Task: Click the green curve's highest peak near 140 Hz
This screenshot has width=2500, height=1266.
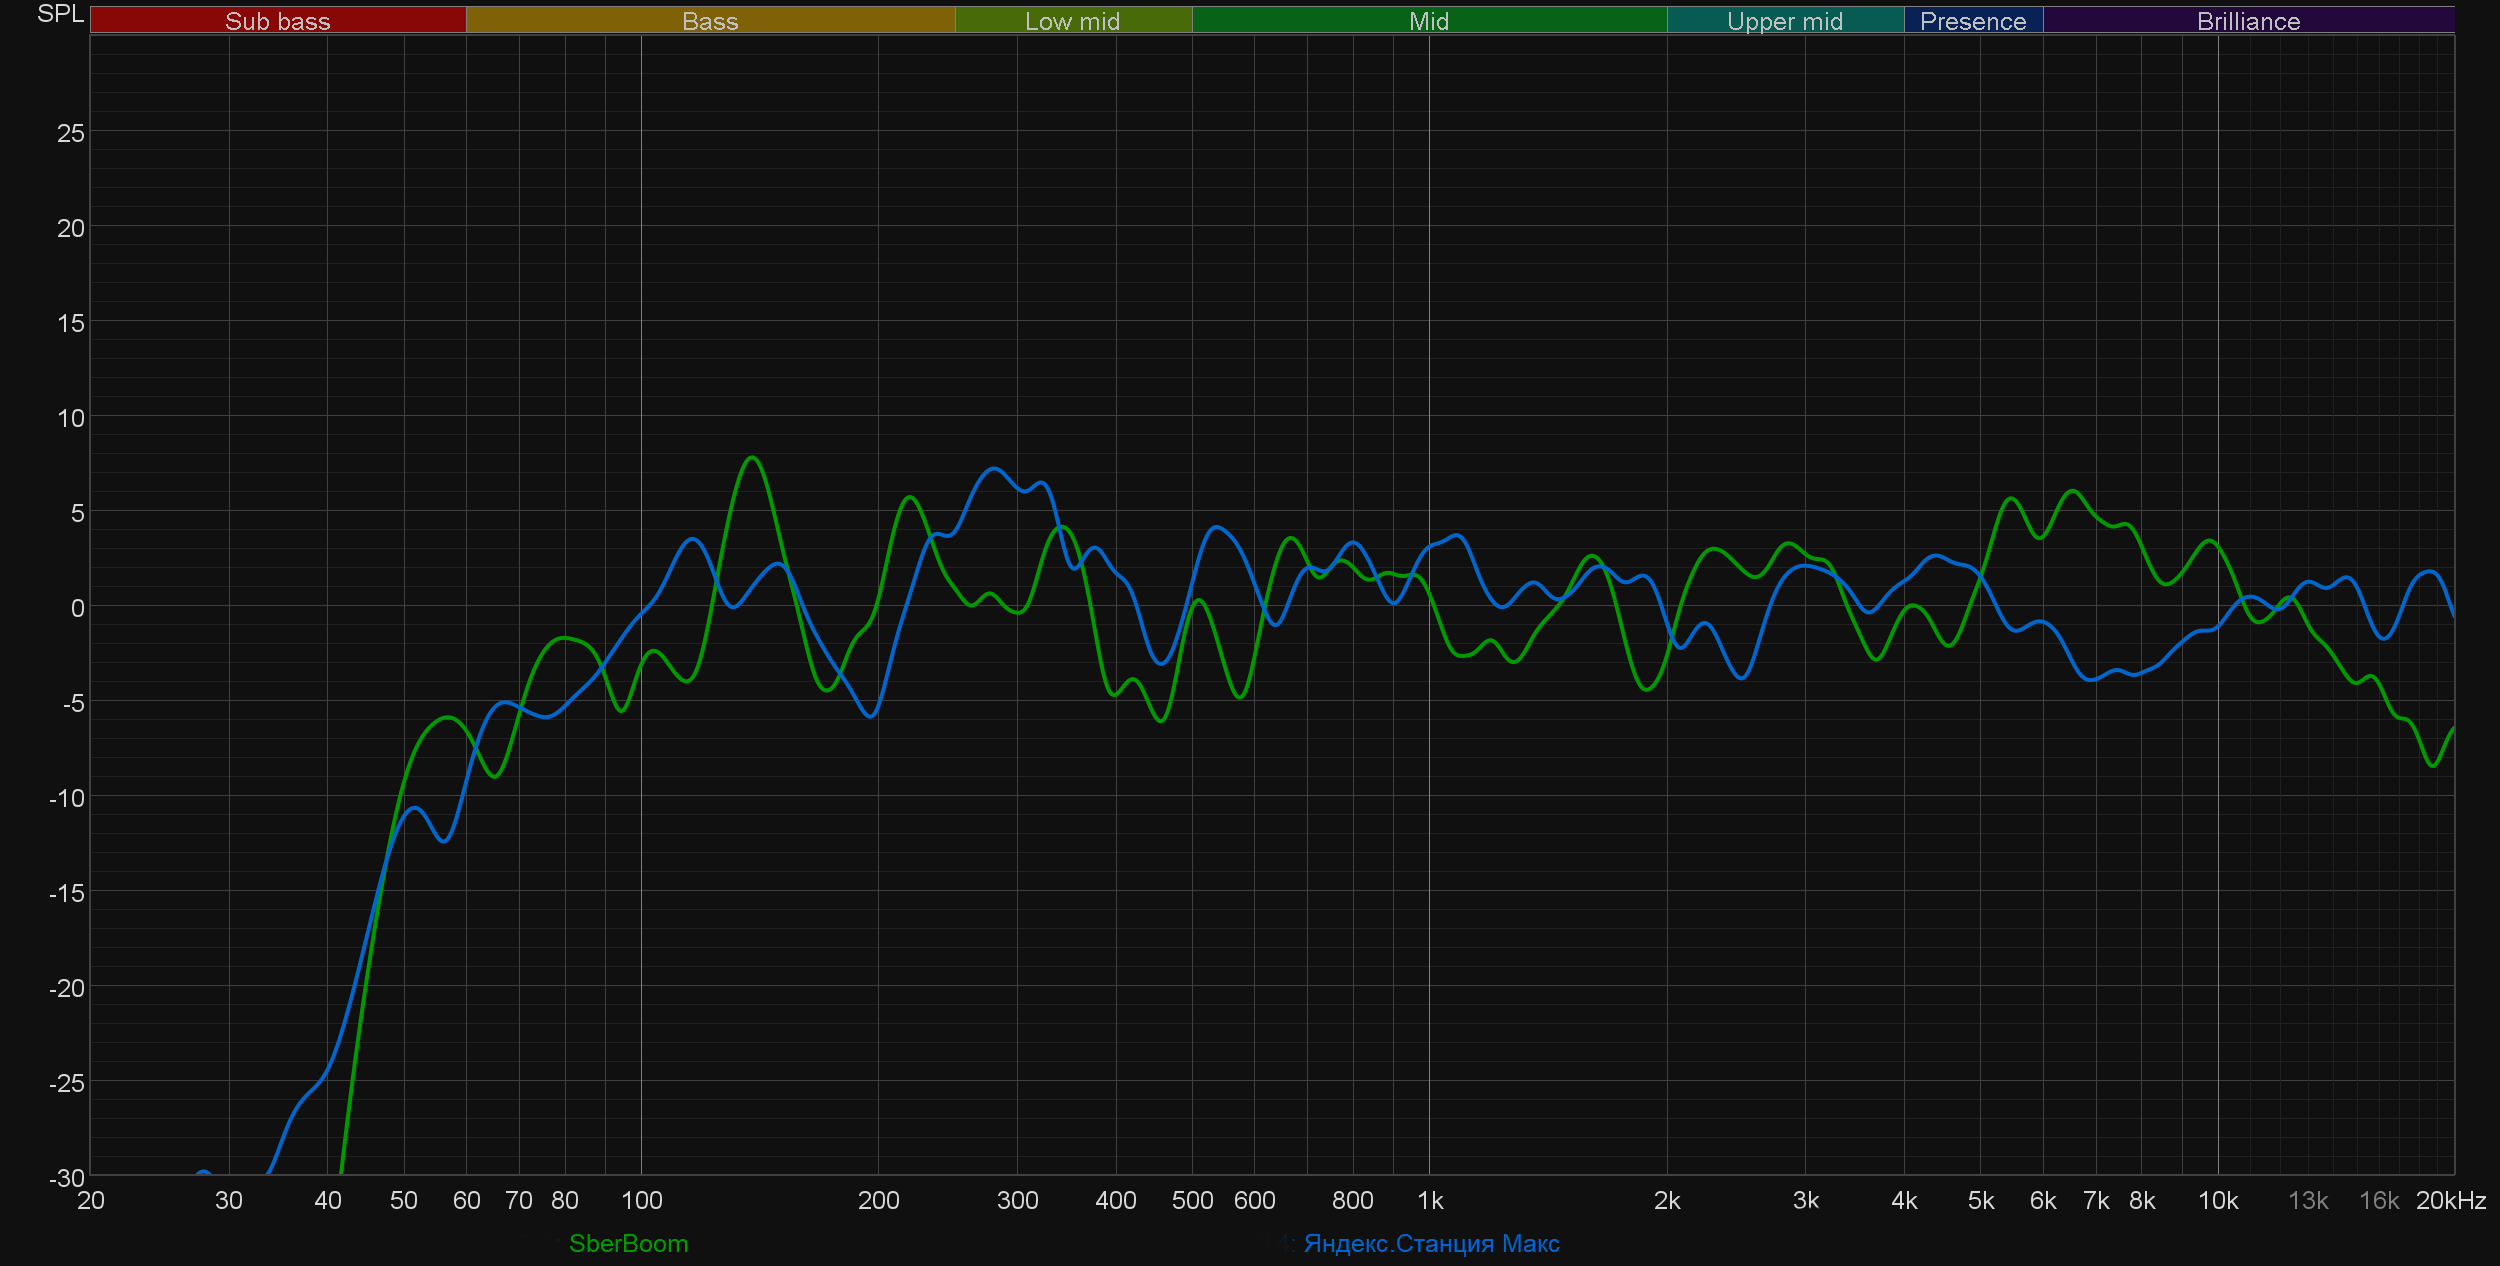Action: pos(752,458)
